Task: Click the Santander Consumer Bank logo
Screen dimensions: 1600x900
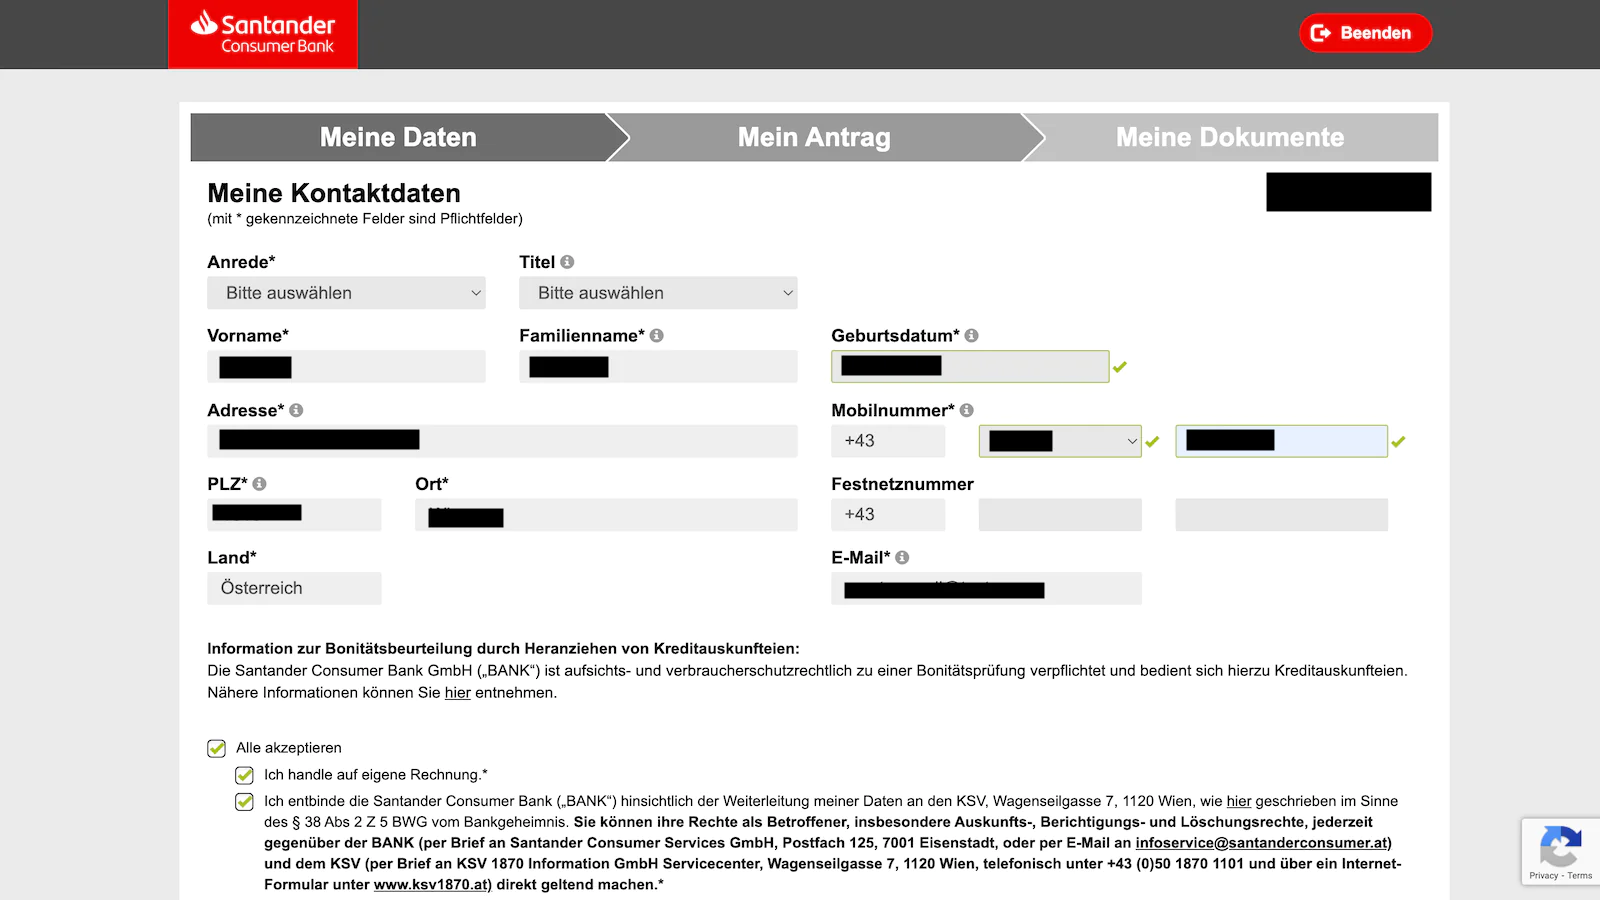Action: (263, 34)
